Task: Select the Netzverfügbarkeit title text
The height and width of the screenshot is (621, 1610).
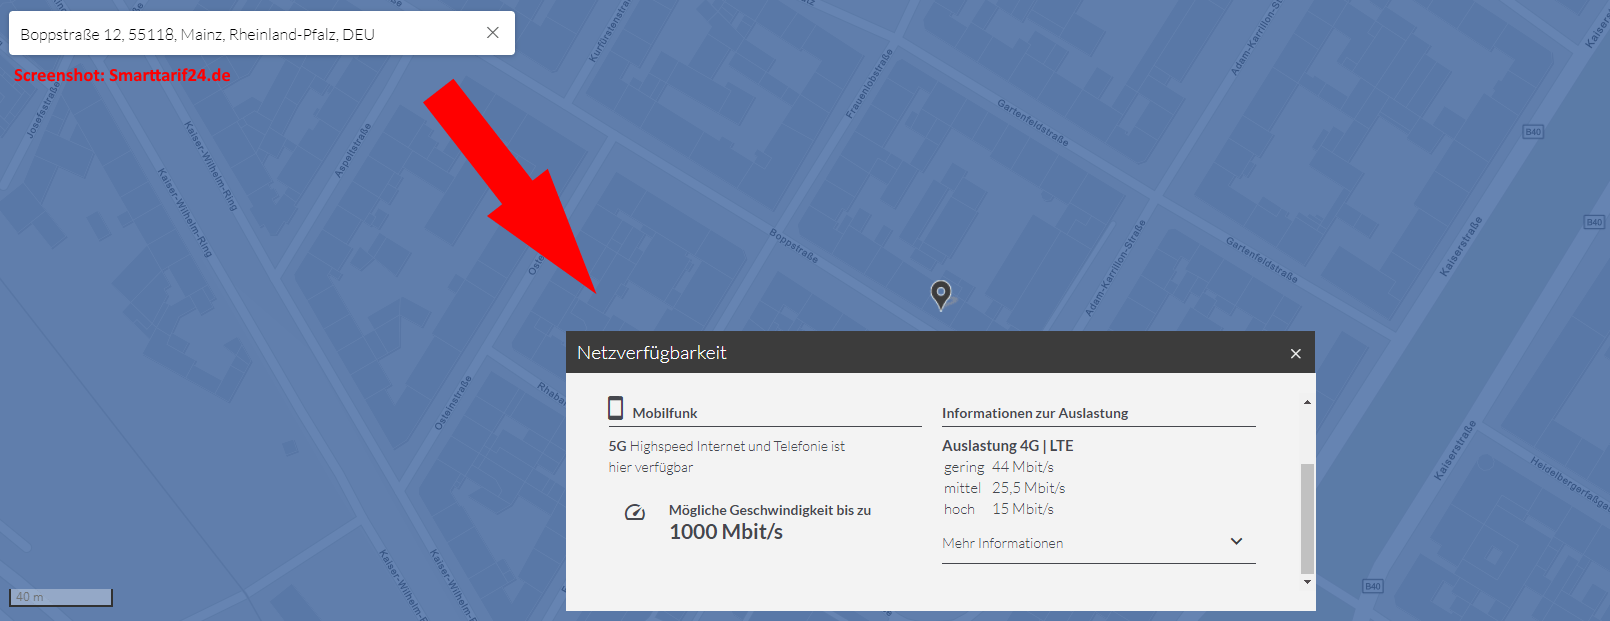Action: point(651,353)
